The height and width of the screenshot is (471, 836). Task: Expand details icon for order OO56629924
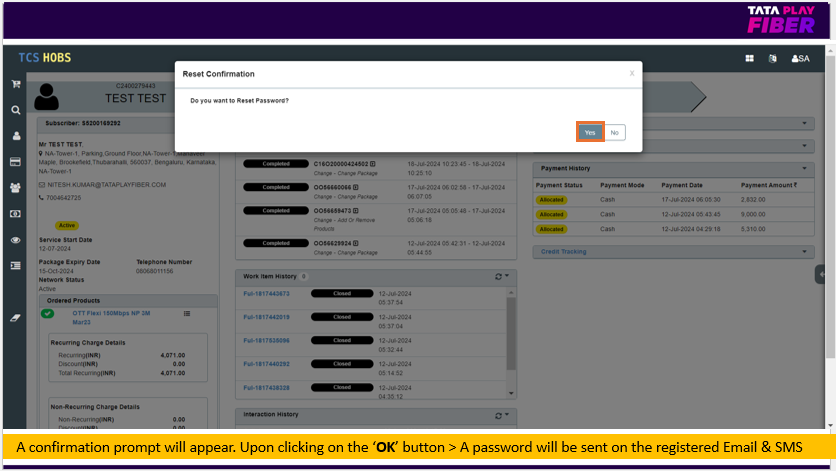coord(356,243)
